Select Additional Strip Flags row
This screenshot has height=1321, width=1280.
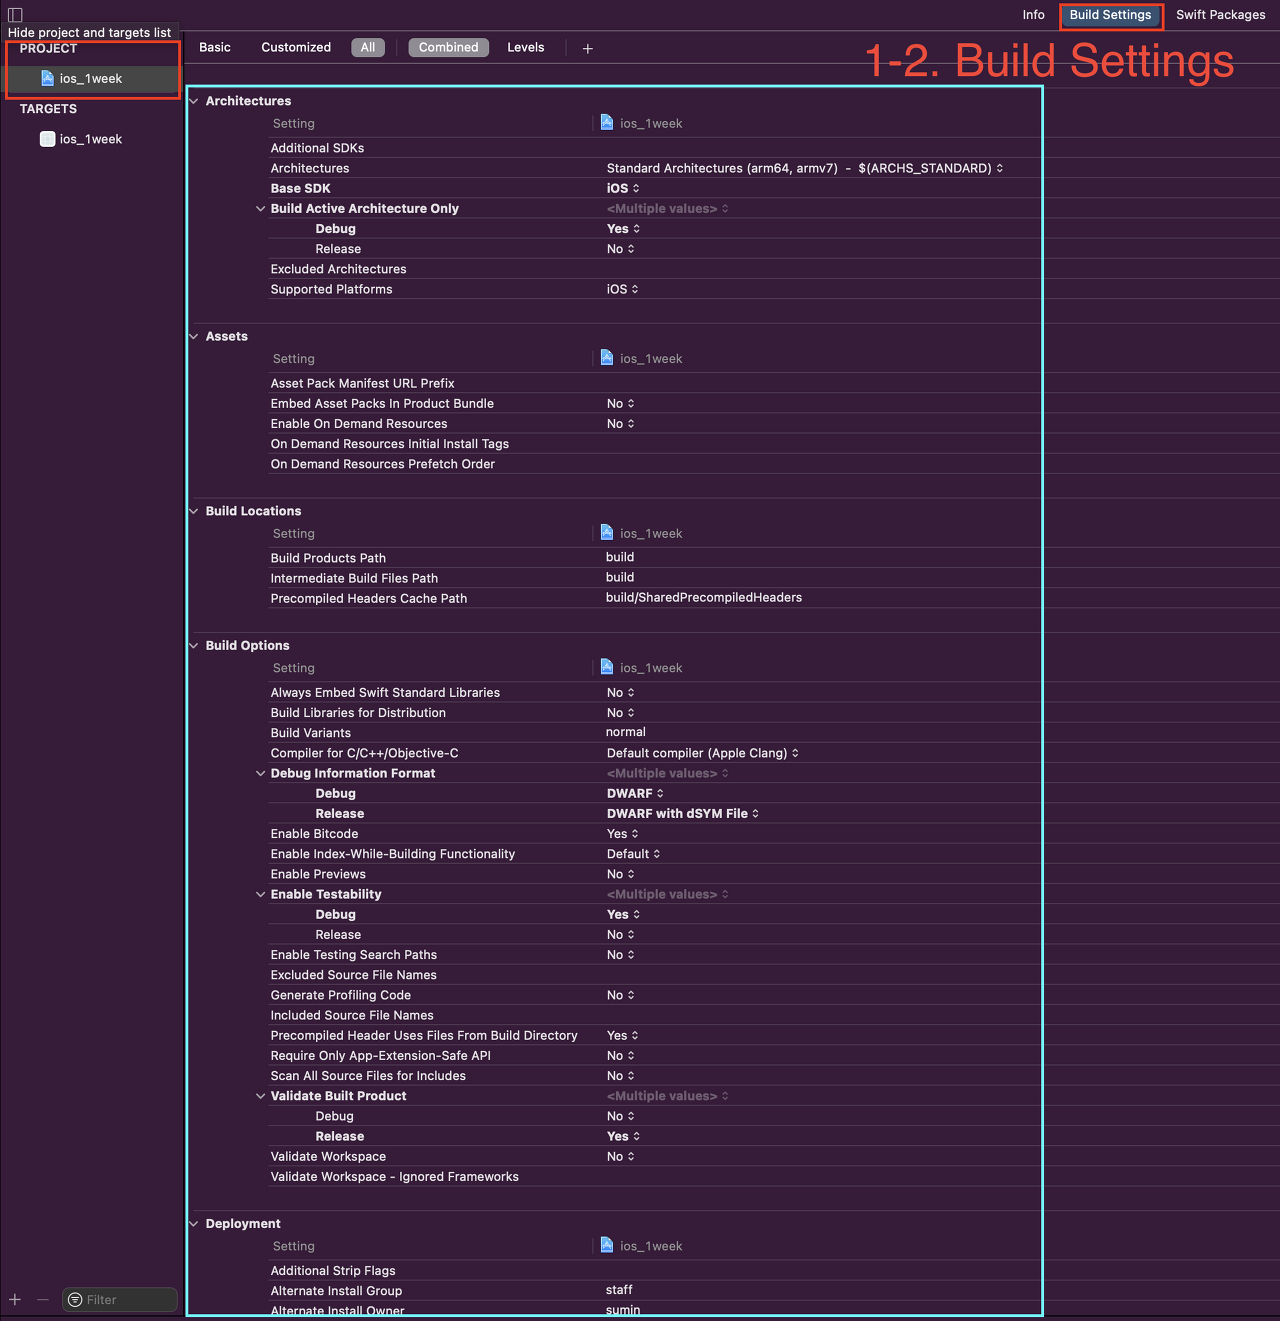point(654,1271)
